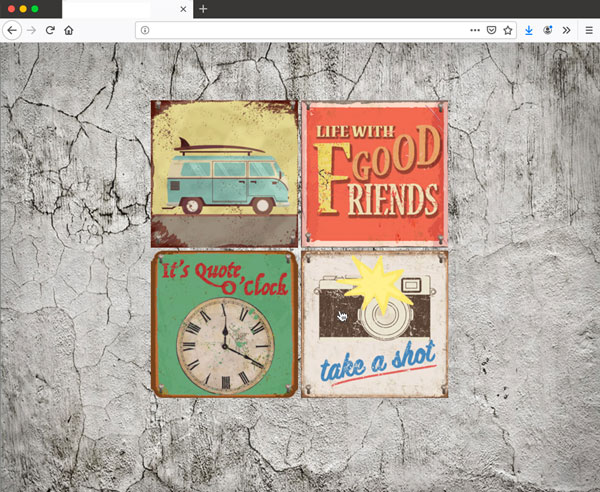Reload the current page

point(50,30)
